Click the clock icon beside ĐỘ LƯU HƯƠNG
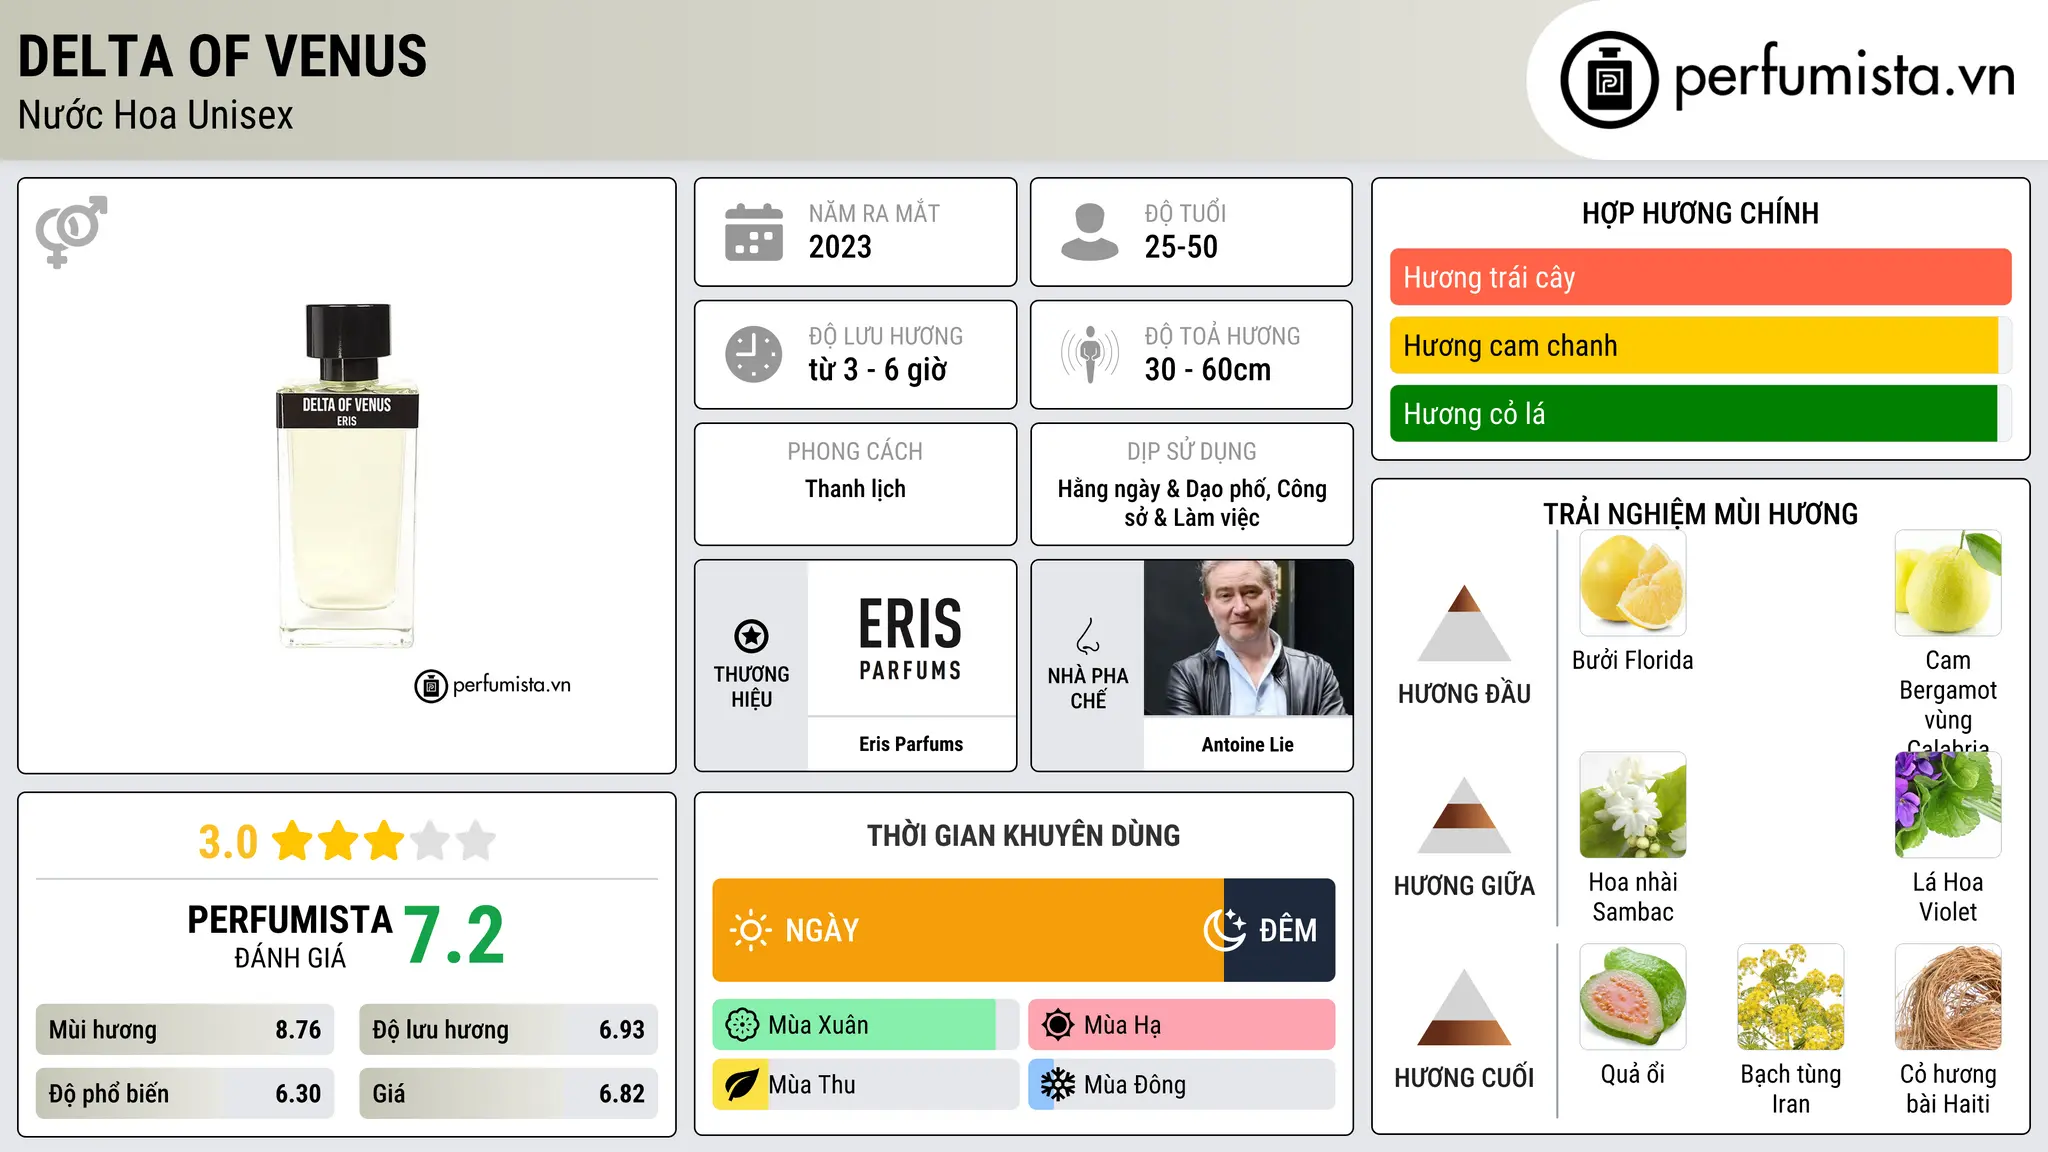This screenshot has height=1152, width=2048. point(754,354)
